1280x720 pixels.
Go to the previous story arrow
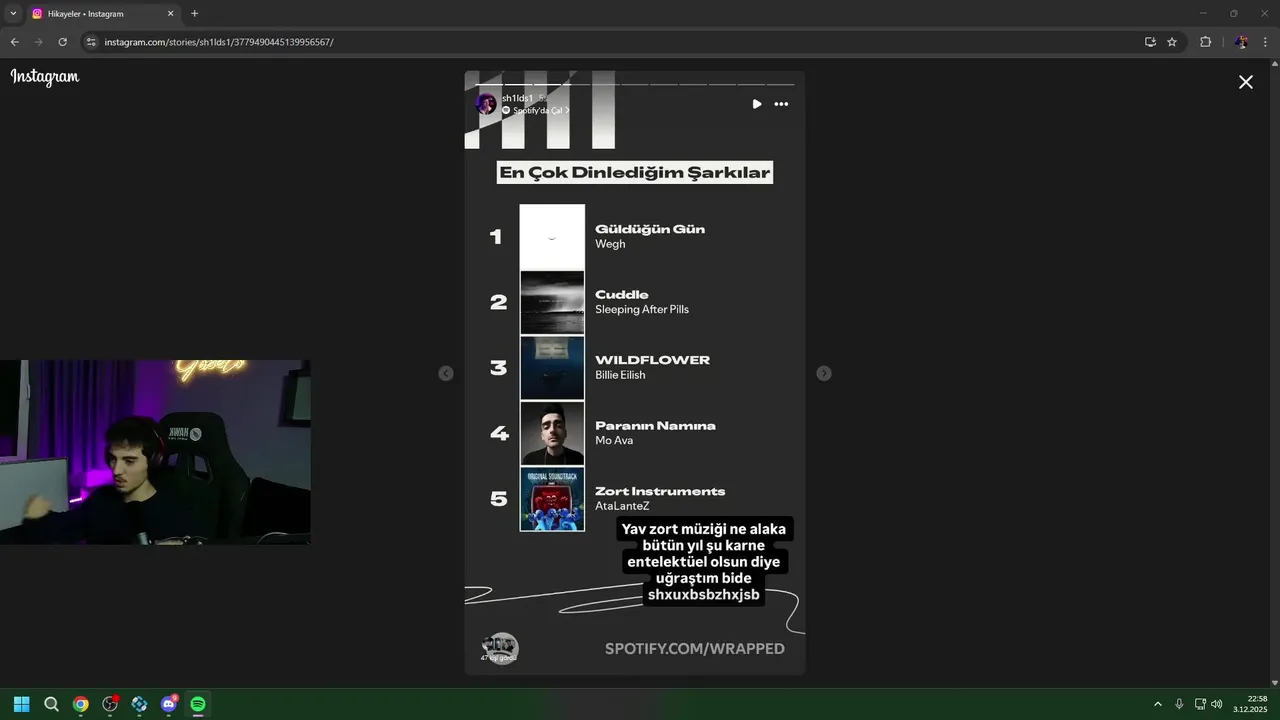[446, 373]
